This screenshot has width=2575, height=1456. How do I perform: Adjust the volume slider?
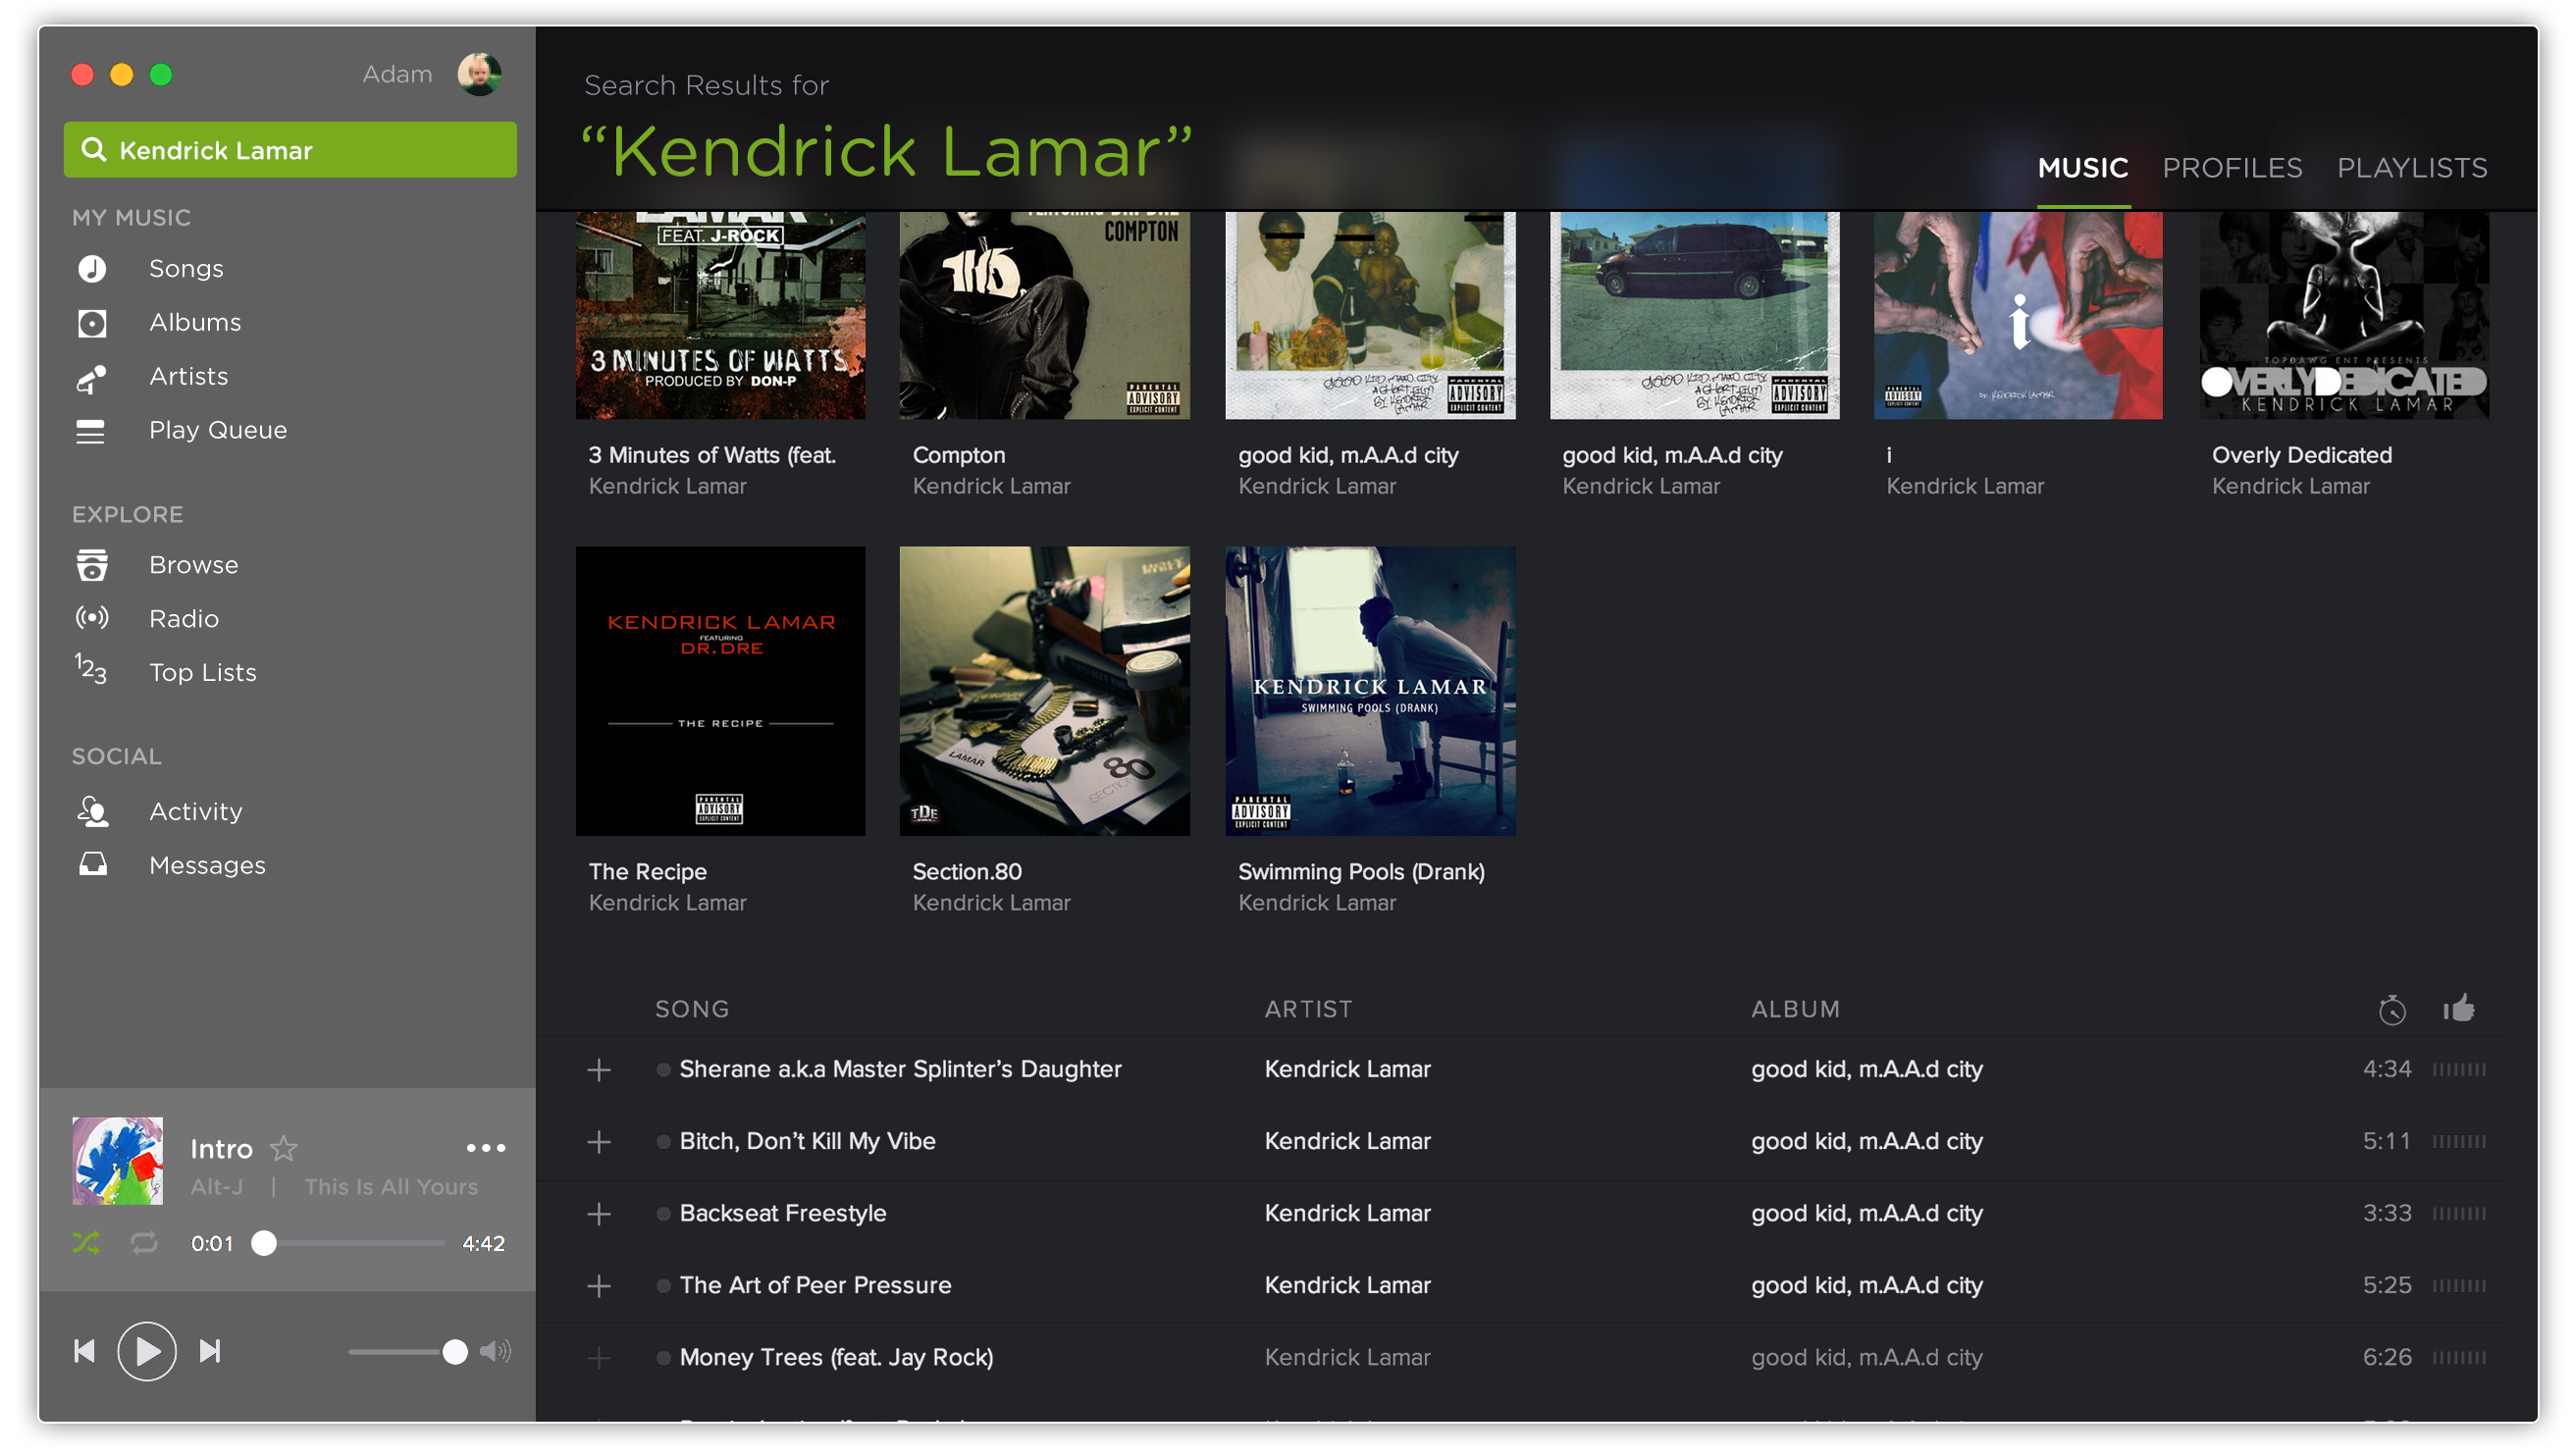[x=407, y=1352]
